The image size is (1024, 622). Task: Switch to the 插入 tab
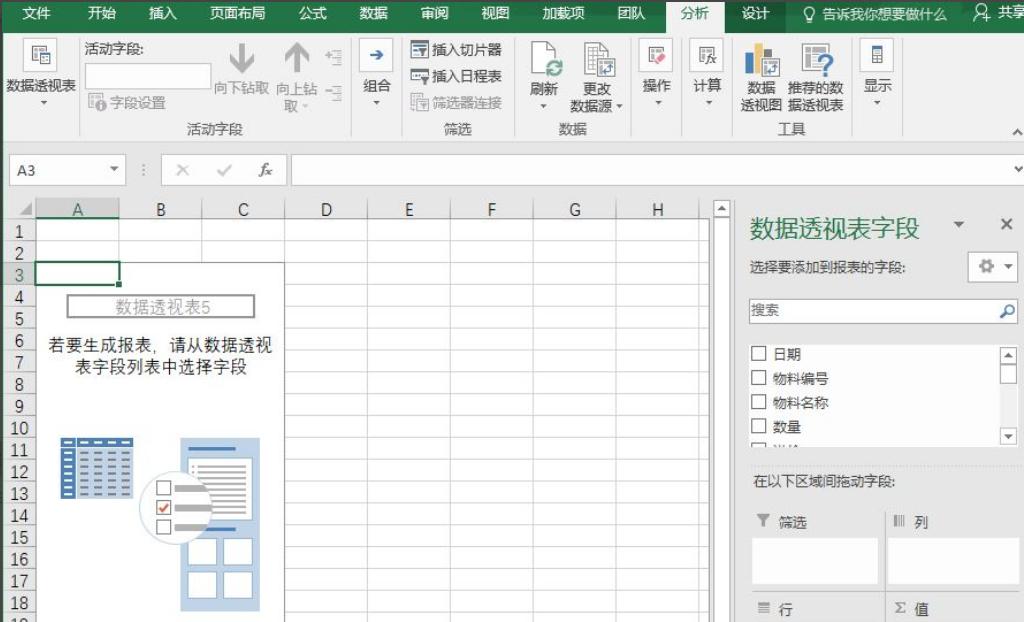click(163, 13)
